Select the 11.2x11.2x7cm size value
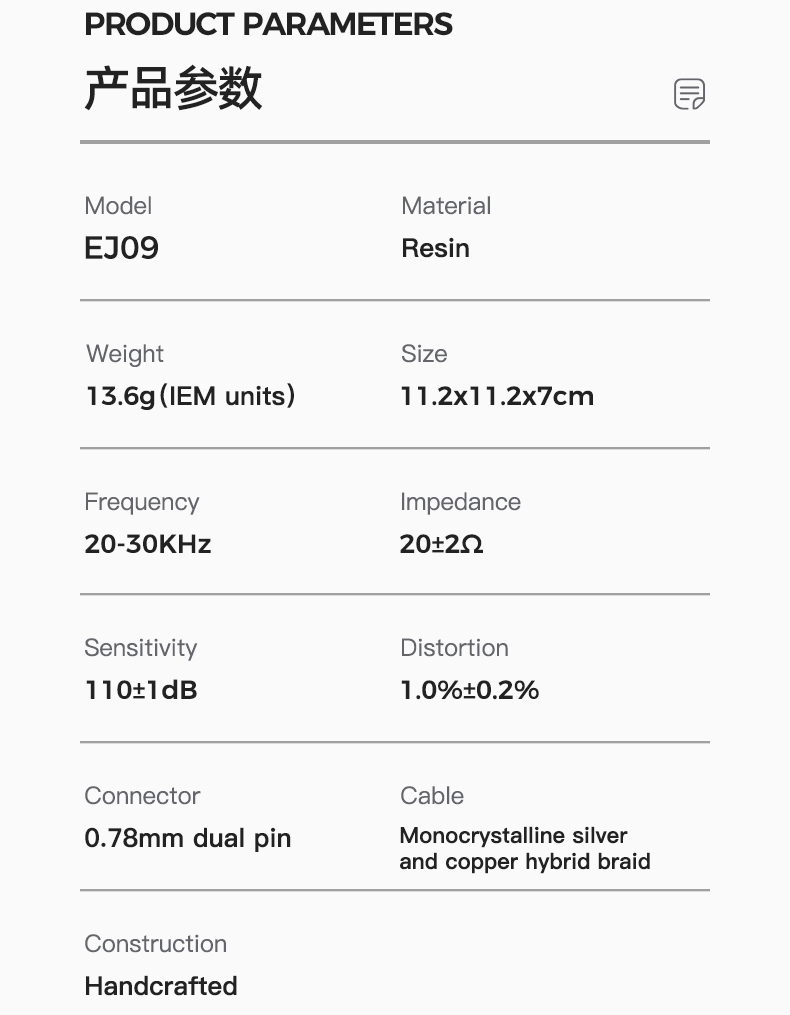The image size is (790, 1015). pos(497,396)
